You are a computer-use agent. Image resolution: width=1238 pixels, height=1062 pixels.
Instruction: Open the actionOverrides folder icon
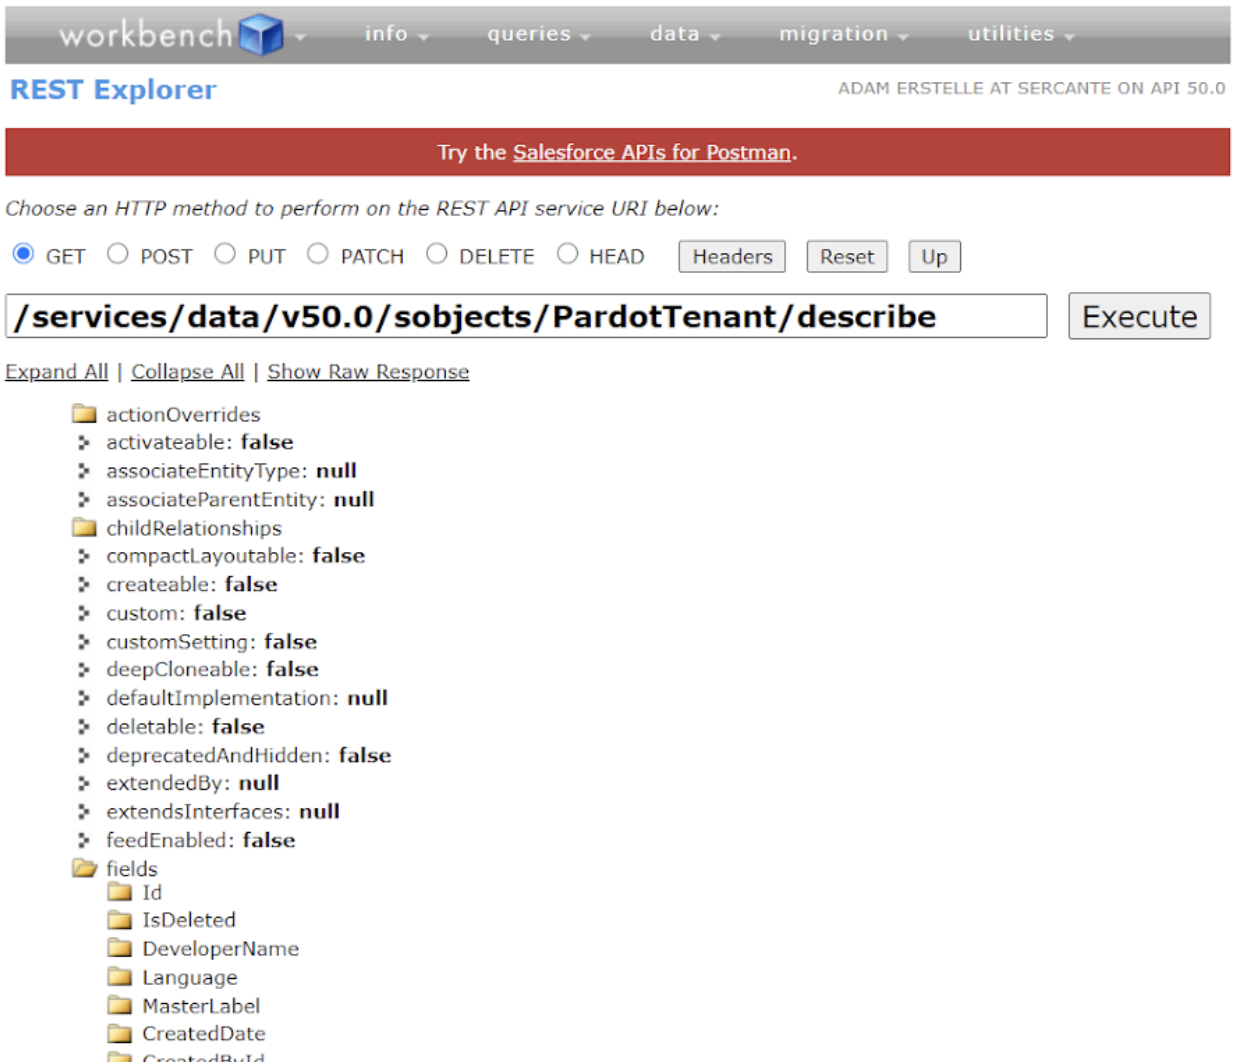(86, 414)
